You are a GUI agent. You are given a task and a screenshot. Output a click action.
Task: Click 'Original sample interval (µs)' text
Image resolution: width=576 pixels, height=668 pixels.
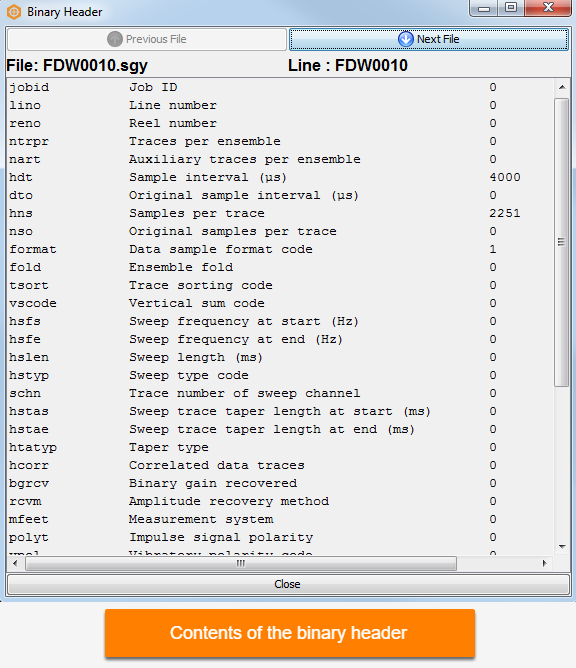point(244,196)
